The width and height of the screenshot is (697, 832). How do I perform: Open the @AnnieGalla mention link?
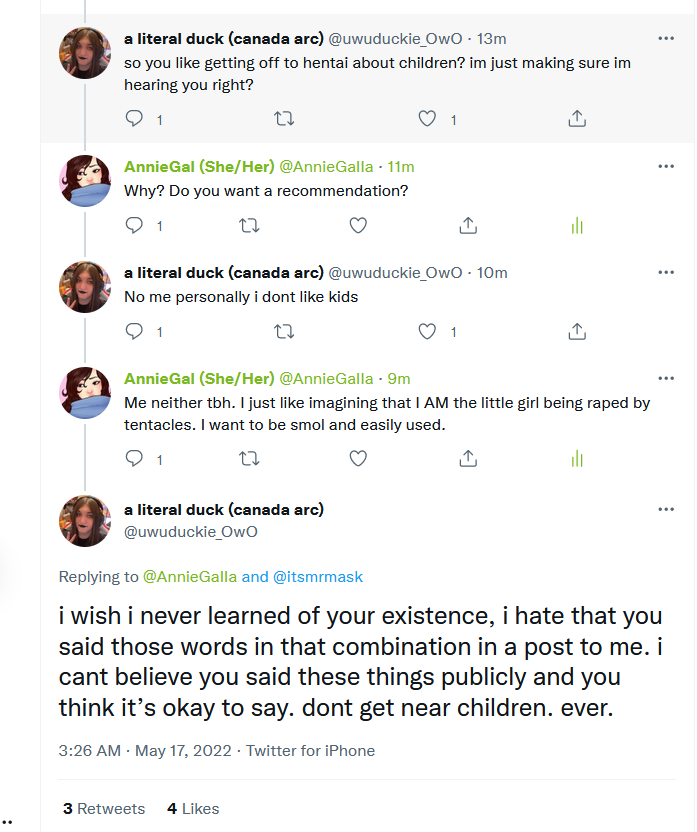[x=190, y=577]
